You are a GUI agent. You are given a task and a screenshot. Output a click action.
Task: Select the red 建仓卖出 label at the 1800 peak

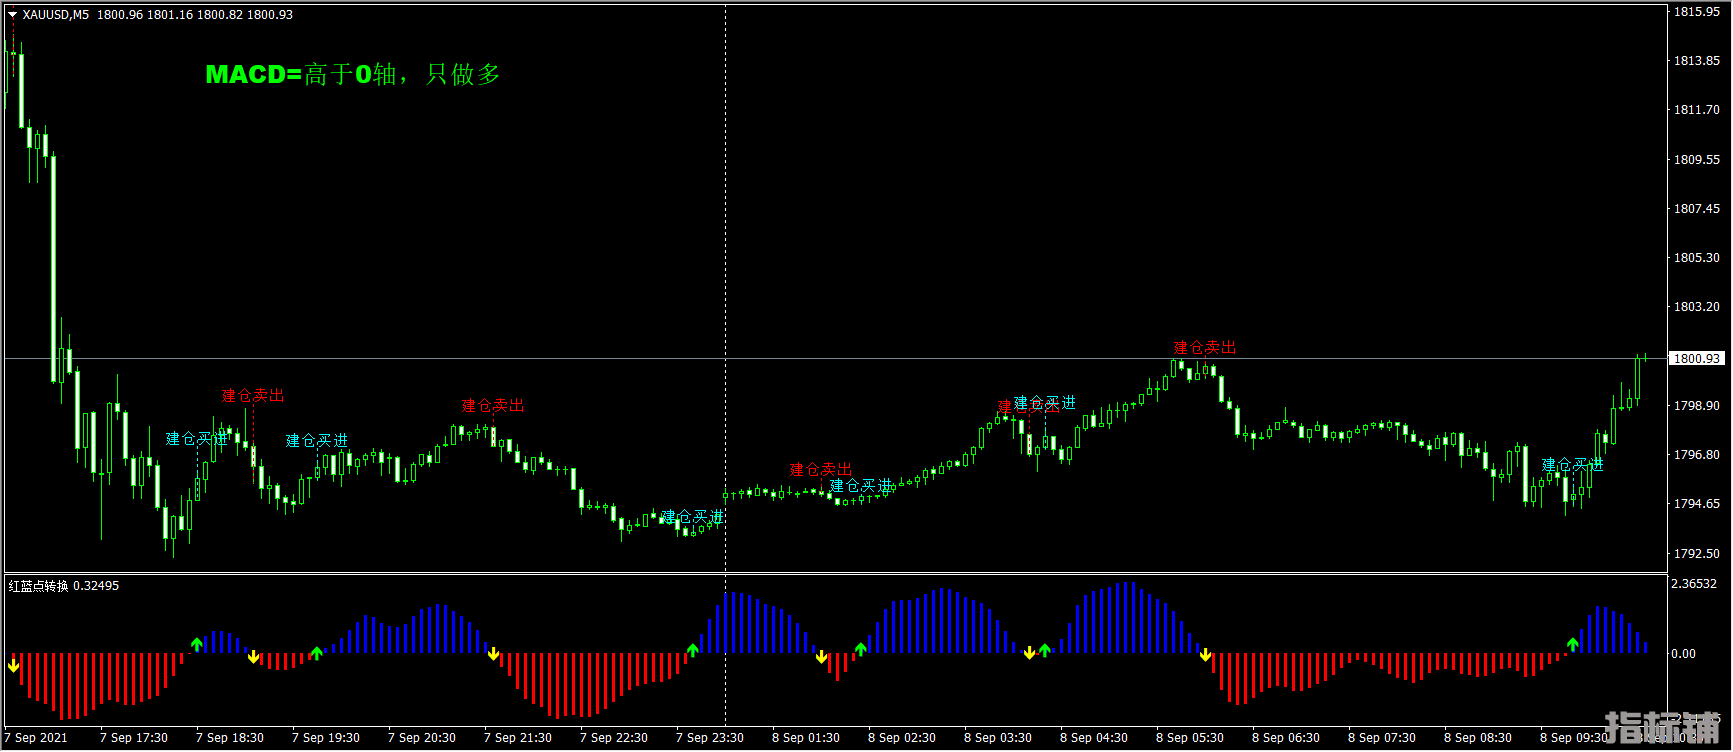(1204, 347)
